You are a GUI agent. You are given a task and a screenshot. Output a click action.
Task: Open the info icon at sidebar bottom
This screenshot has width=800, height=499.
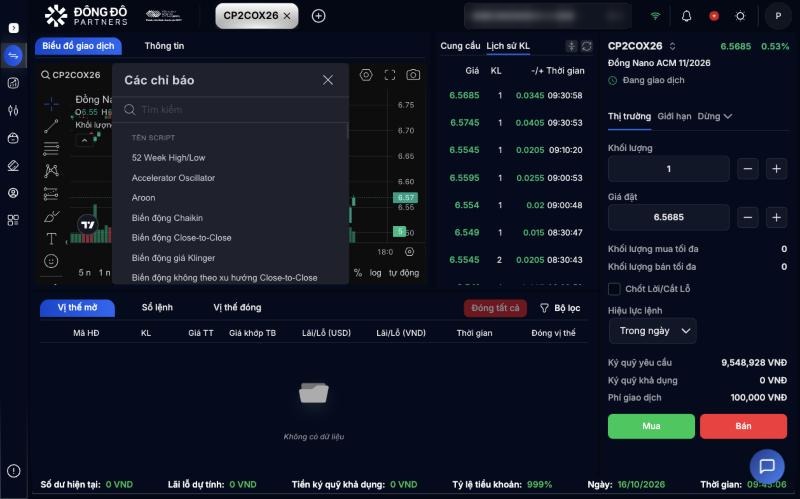click(x=14, y=470)
